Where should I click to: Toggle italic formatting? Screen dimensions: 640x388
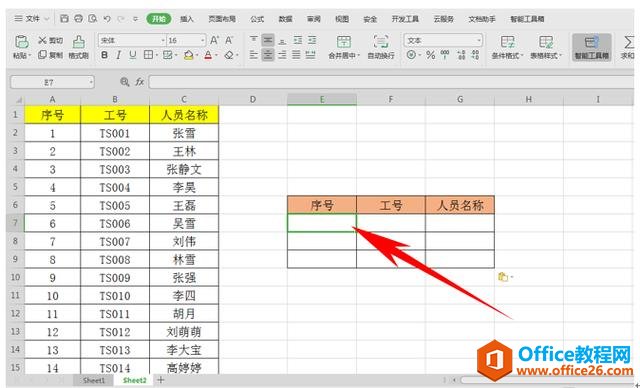click(x=118, y=55)
